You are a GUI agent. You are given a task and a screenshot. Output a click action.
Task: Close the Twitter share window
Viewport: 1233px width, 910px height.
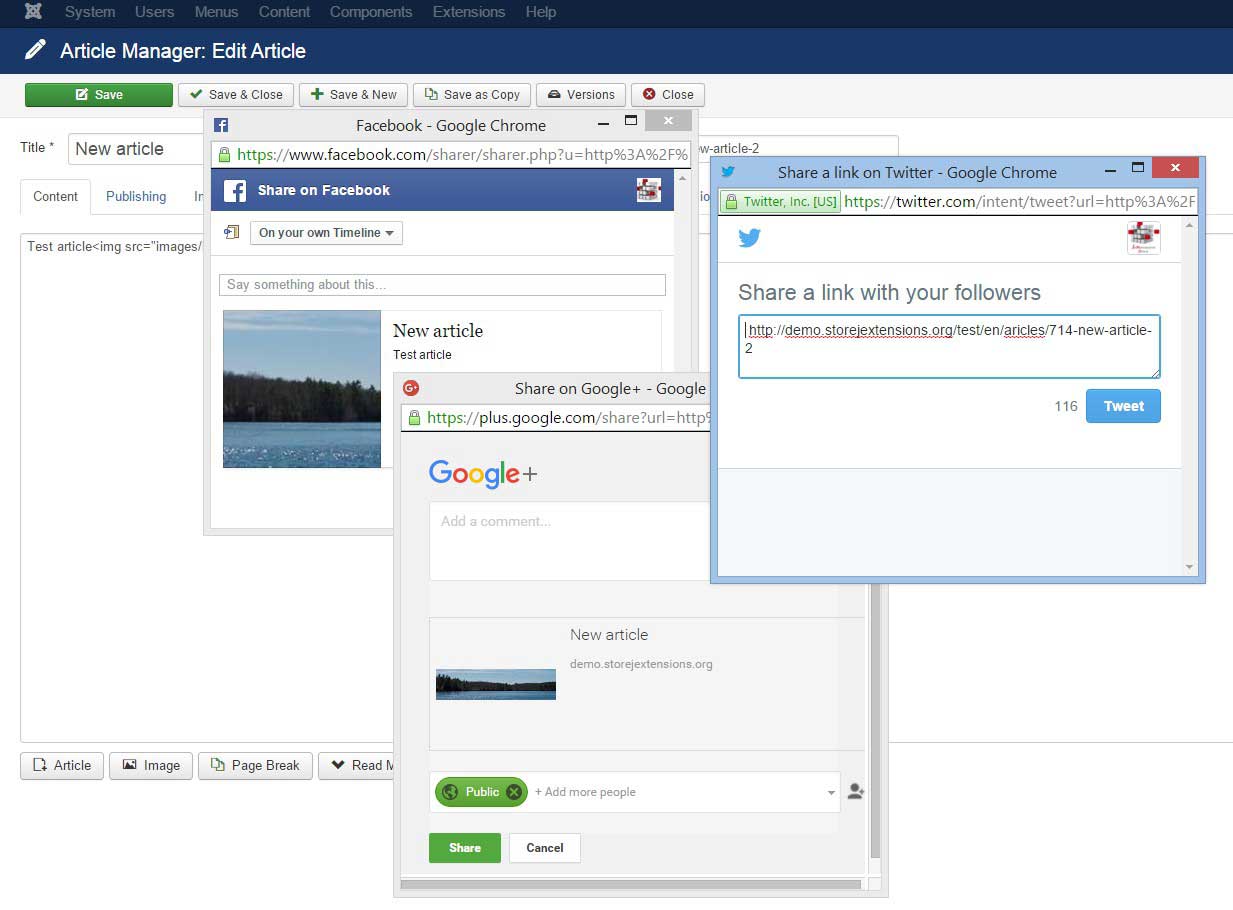[1176, 168]
